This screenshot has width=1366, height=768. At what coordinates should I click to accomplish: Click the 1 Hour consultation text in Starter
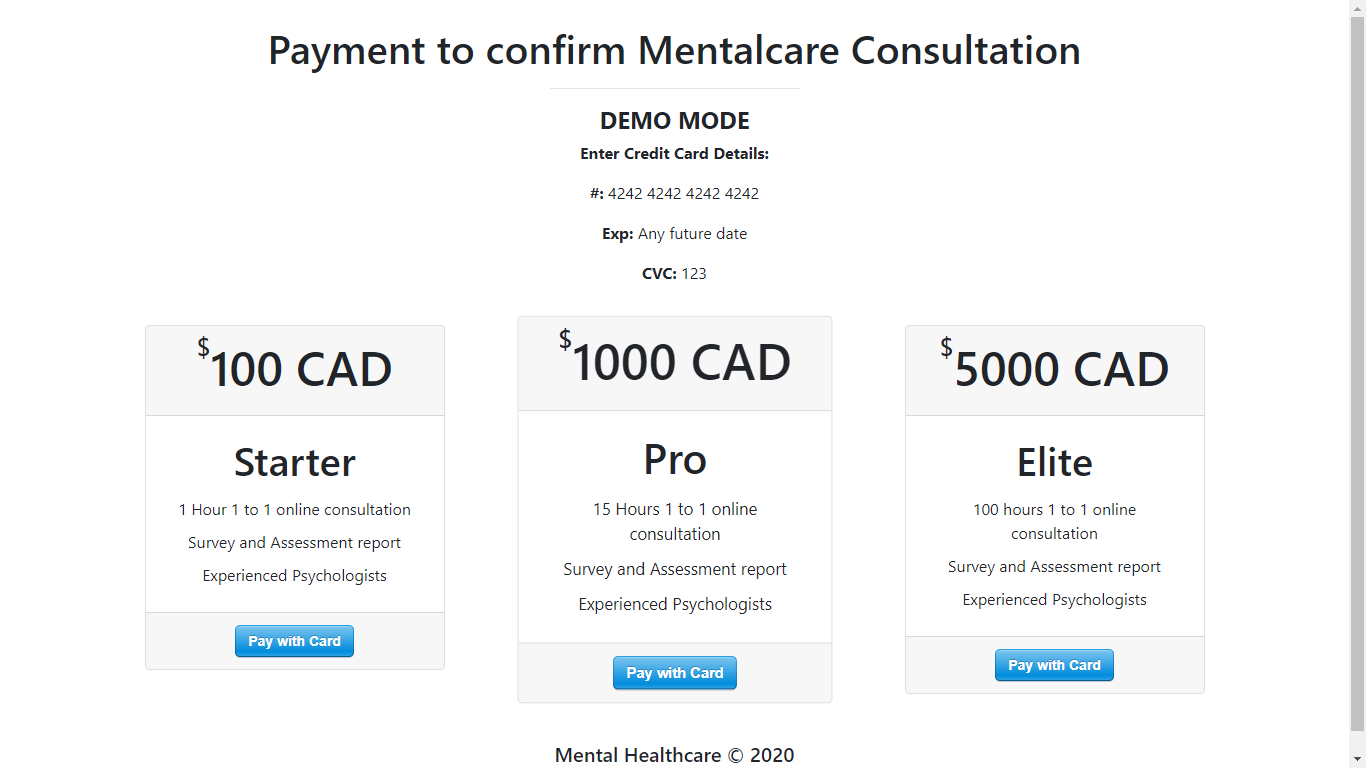[295, 510]
